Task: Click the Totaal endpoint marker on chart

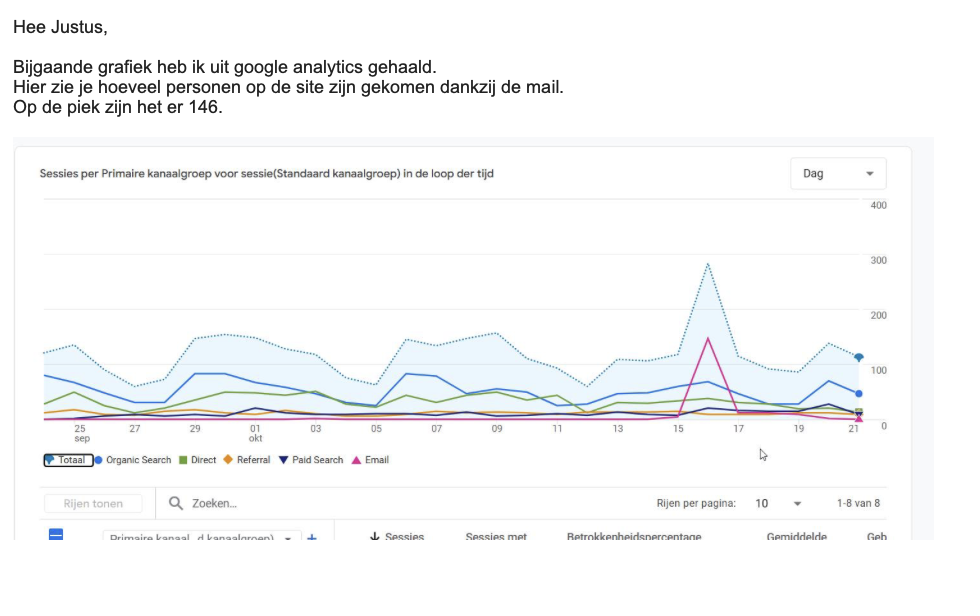Action: (x=858, y=357)
